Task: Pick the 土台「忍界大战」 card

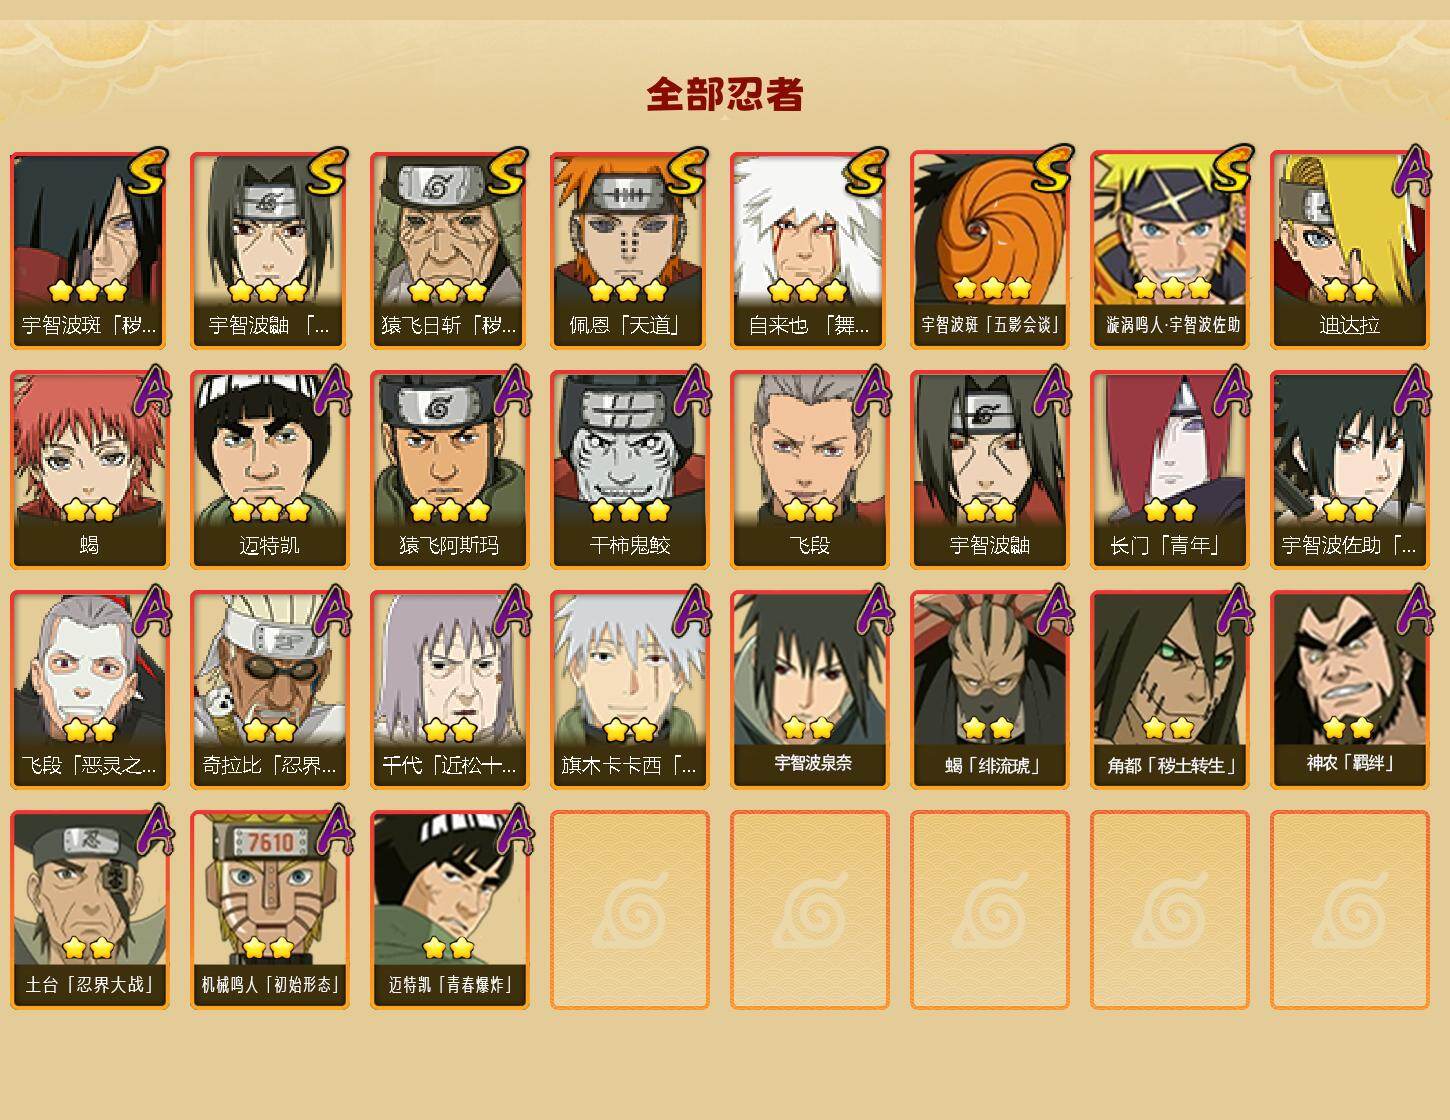Action: 89,910
